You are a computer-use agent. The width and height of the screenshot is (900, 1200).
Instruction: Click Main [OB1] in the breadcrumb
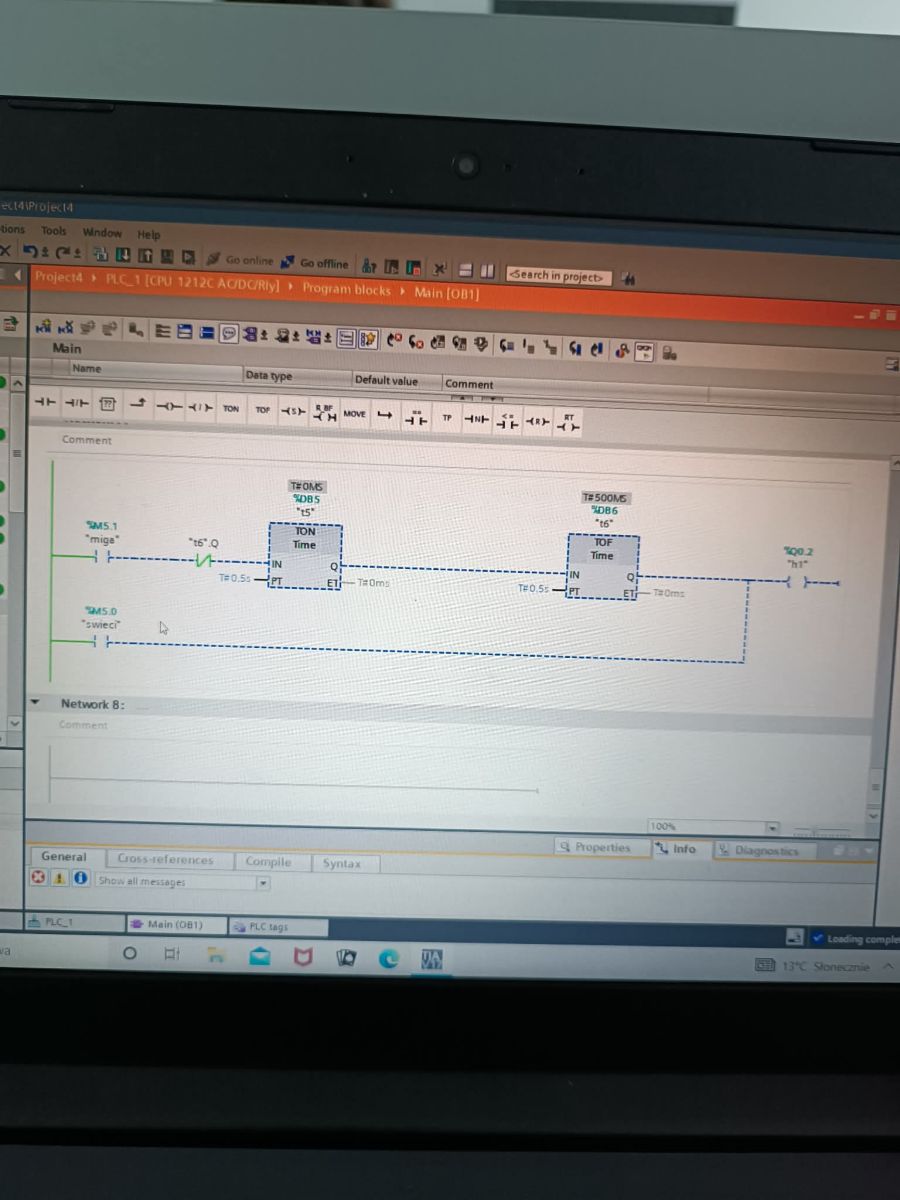point(447,294)
